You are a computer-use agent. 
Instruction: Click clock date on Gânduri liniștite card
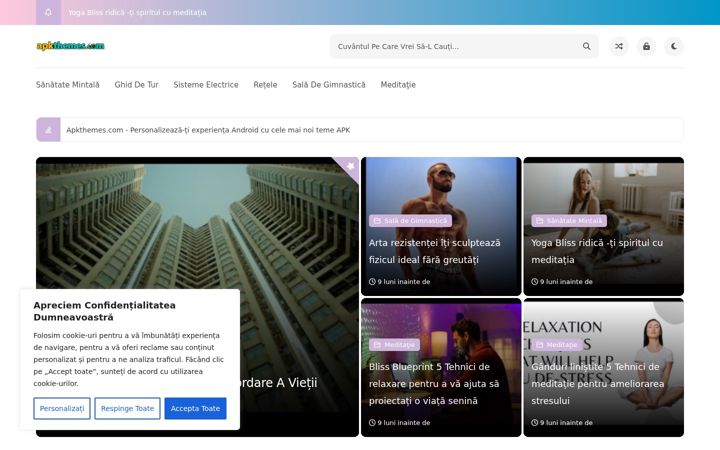coord(562,423)
